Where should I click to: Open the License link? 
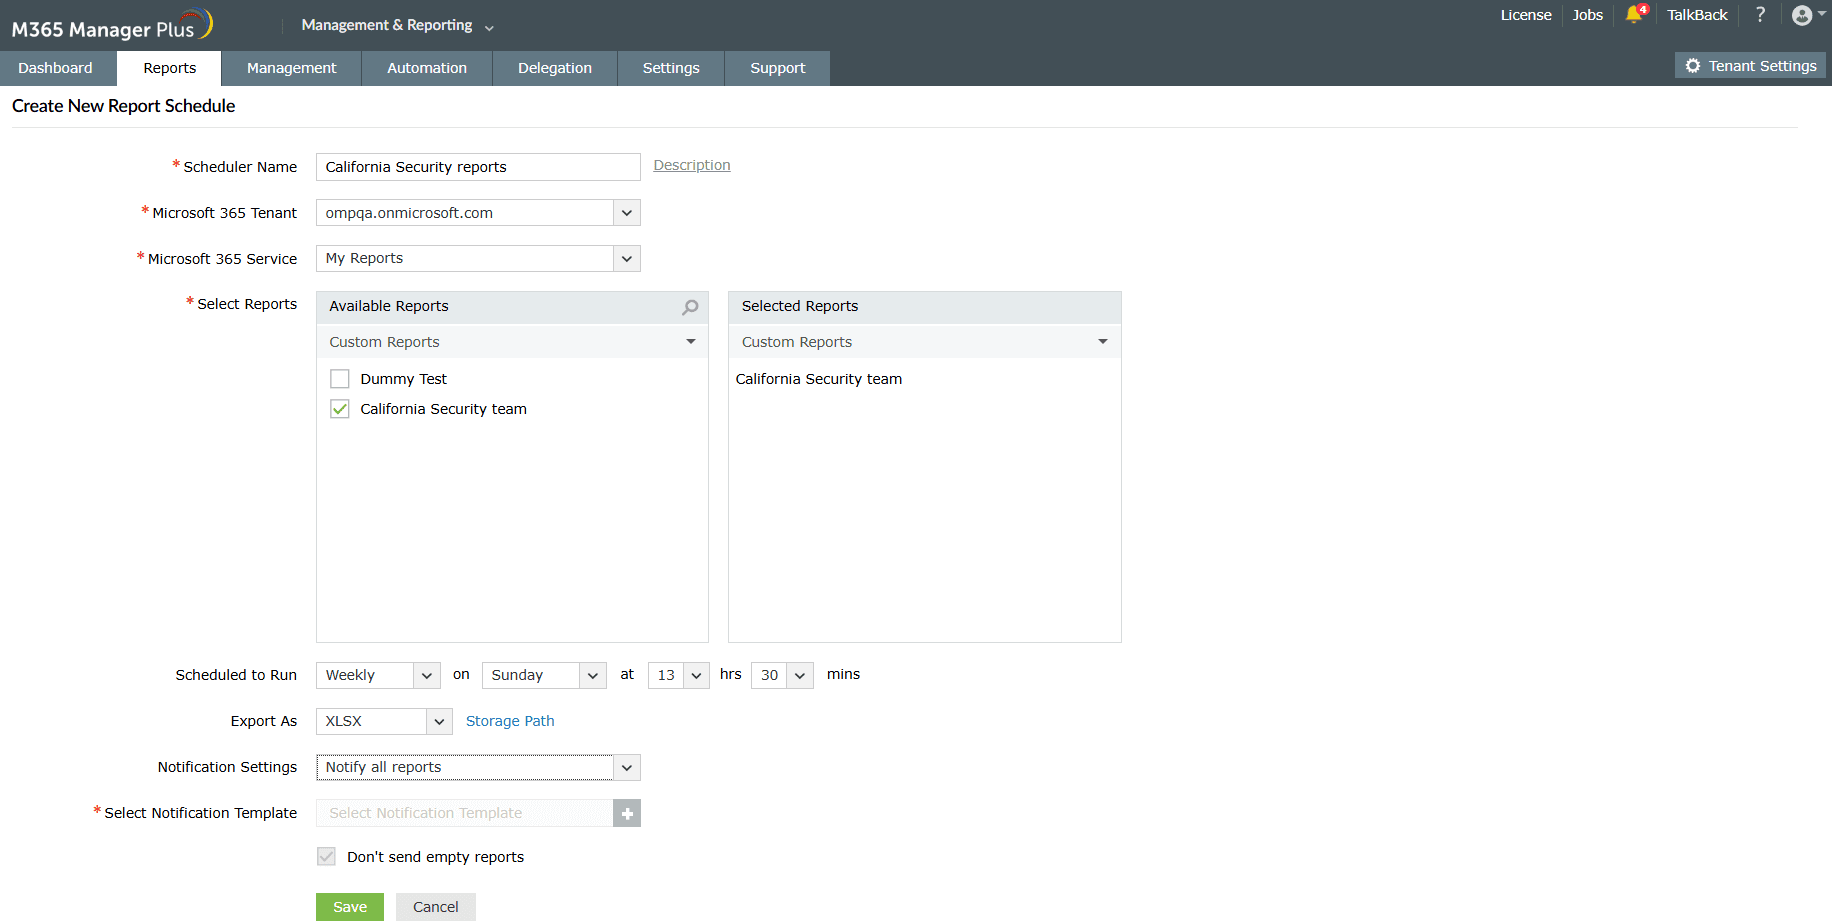1526,15
